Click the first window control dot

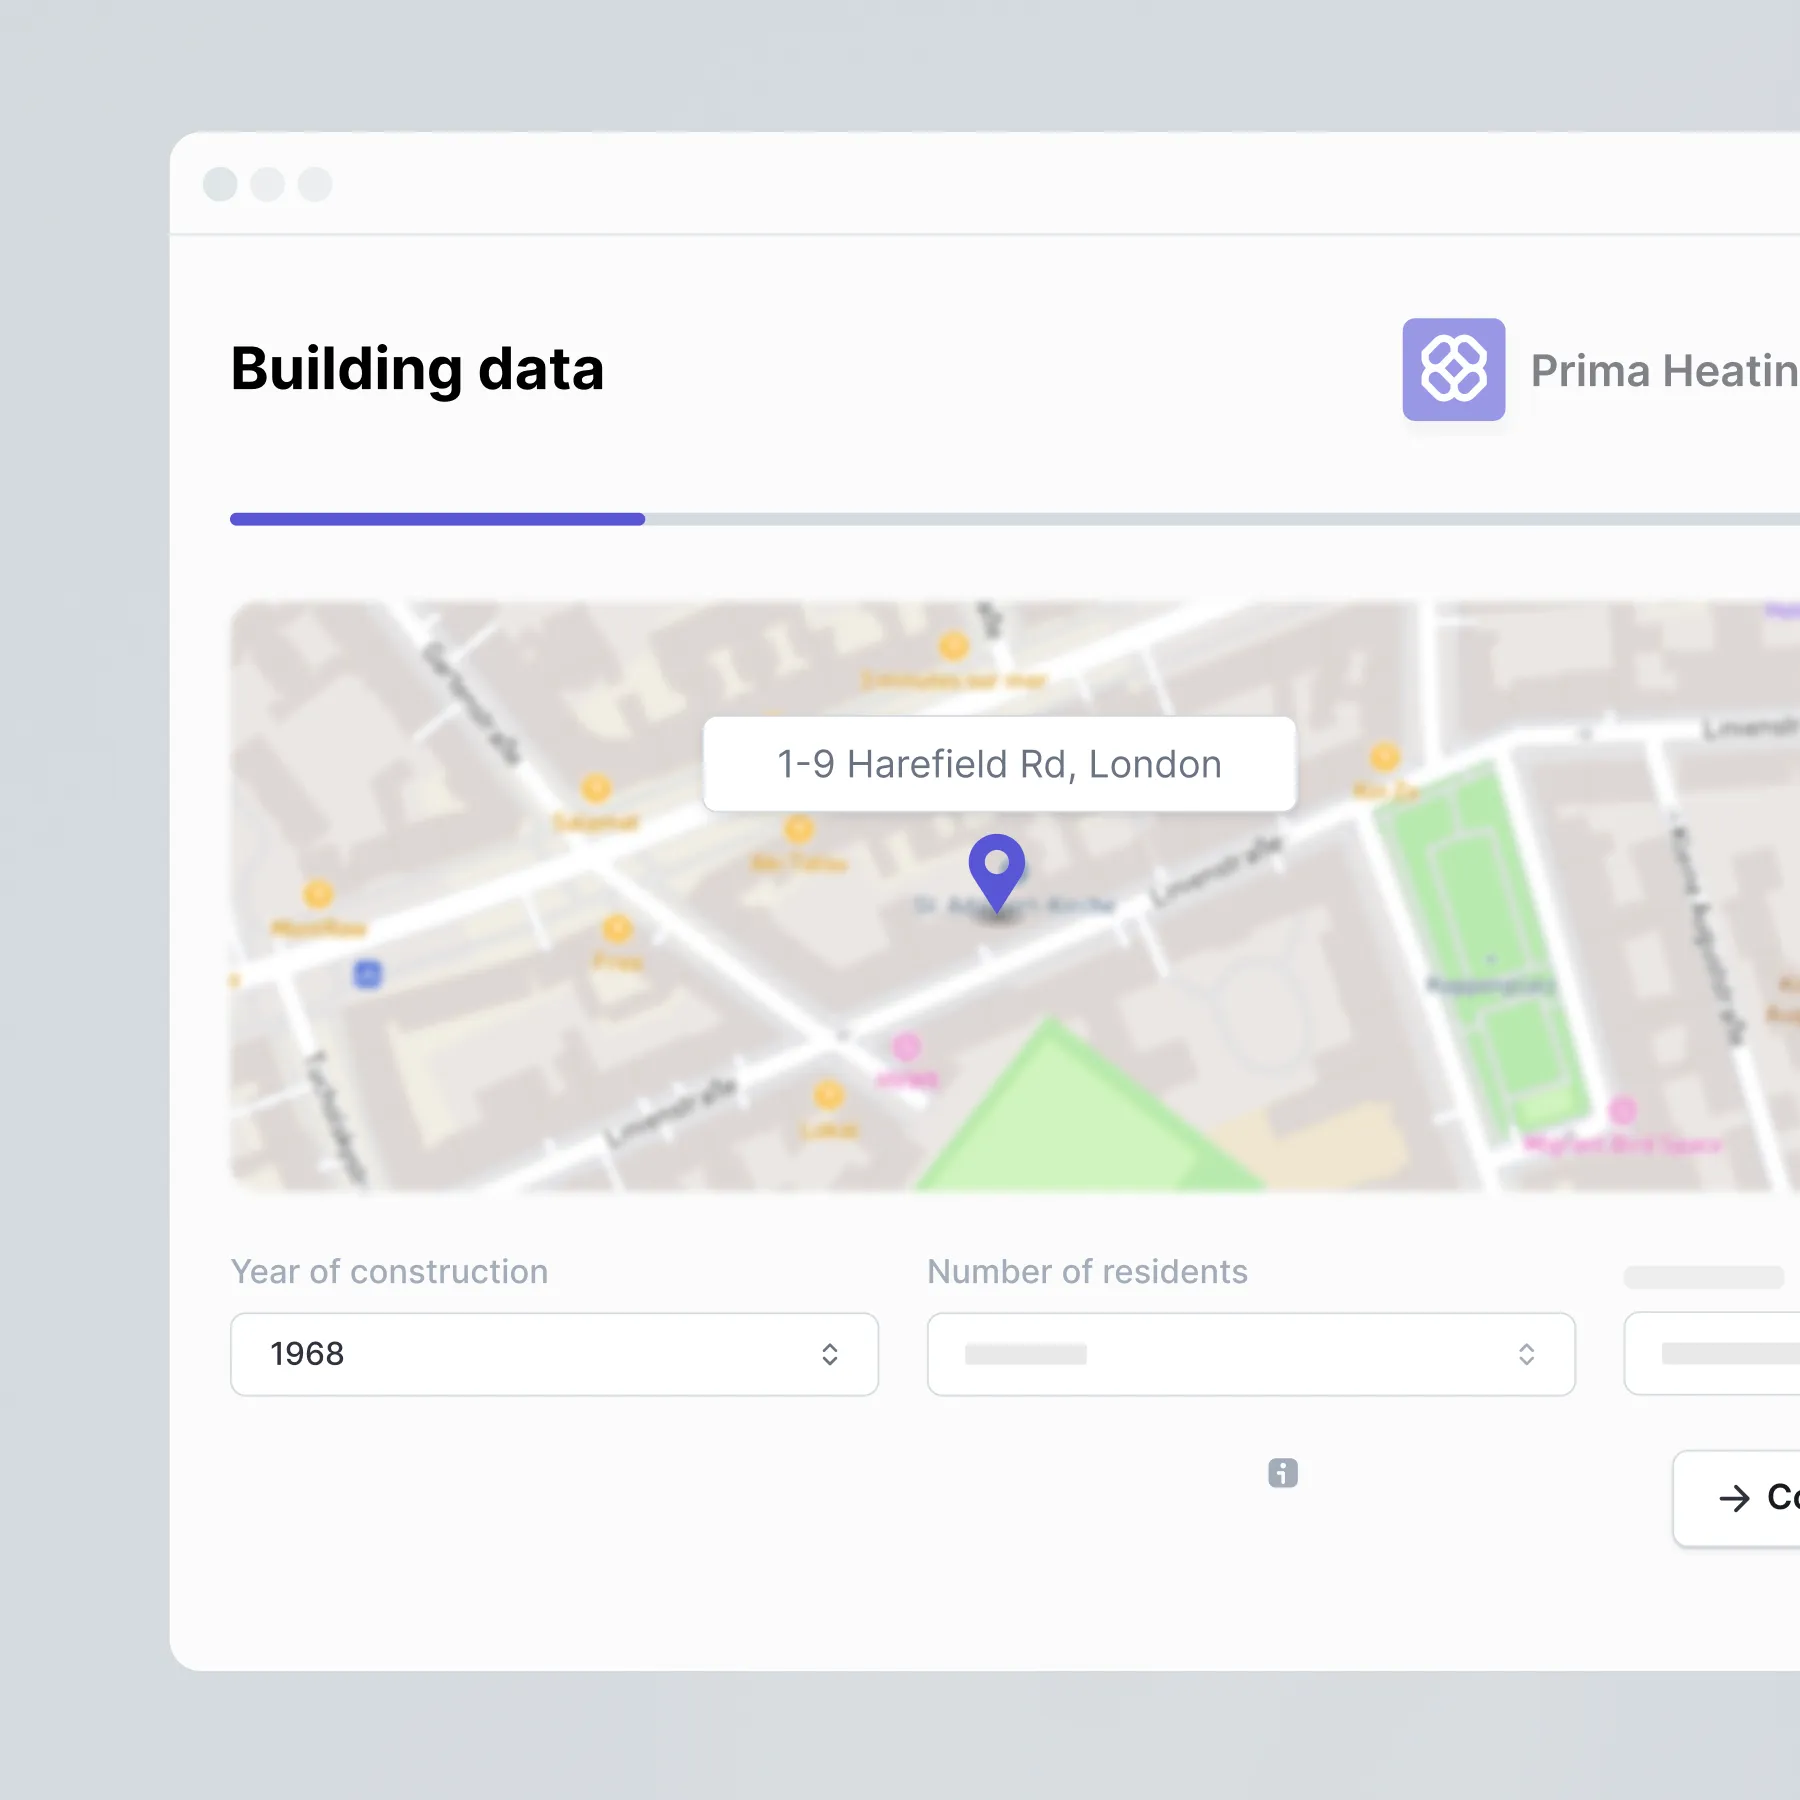(x=220, y=184)
